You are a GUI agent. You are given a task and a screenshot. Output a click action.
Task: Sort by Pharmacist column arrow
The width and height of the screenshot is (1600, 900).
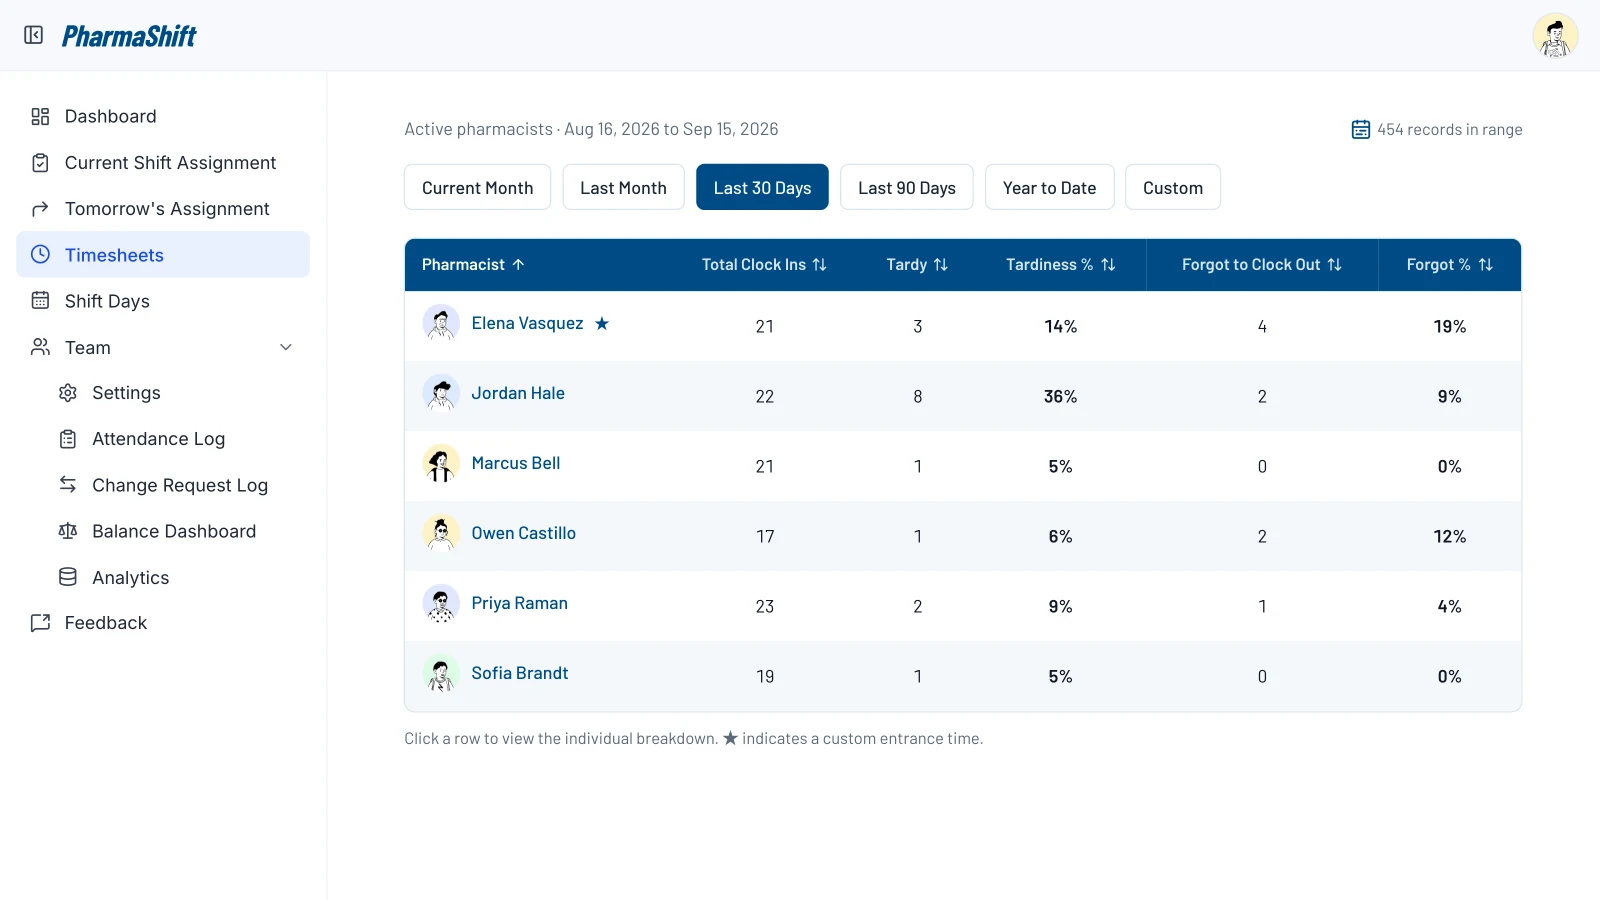coord(518,265)
